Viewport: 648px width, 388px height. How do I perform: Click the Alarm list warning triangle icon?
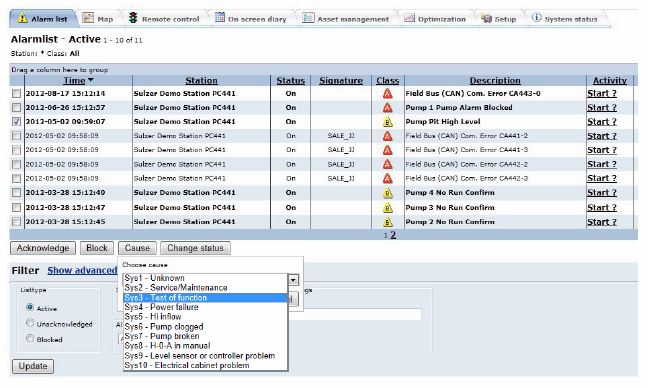click(x=23, y=18)
